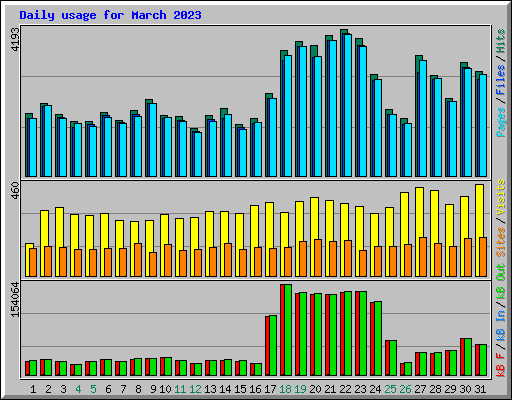Click the green kB bar for day 18
The width and height of the screenshot is (512, 400).
pyautogui.click(x=288, y=330)
